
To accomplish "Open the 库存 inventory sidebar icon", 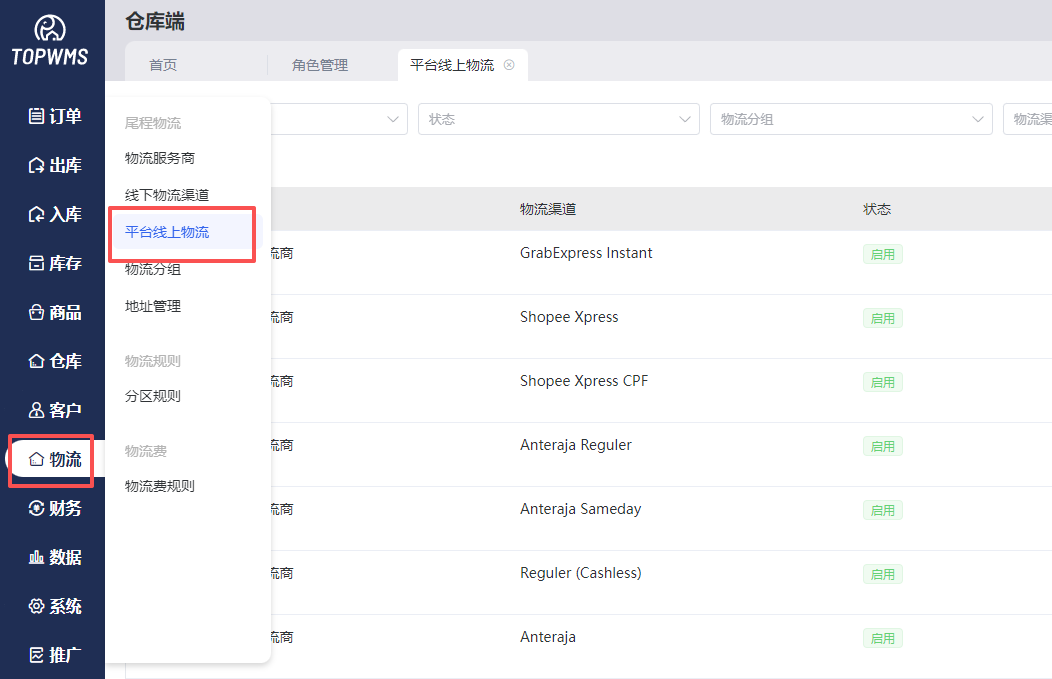I will click(37, 263).
